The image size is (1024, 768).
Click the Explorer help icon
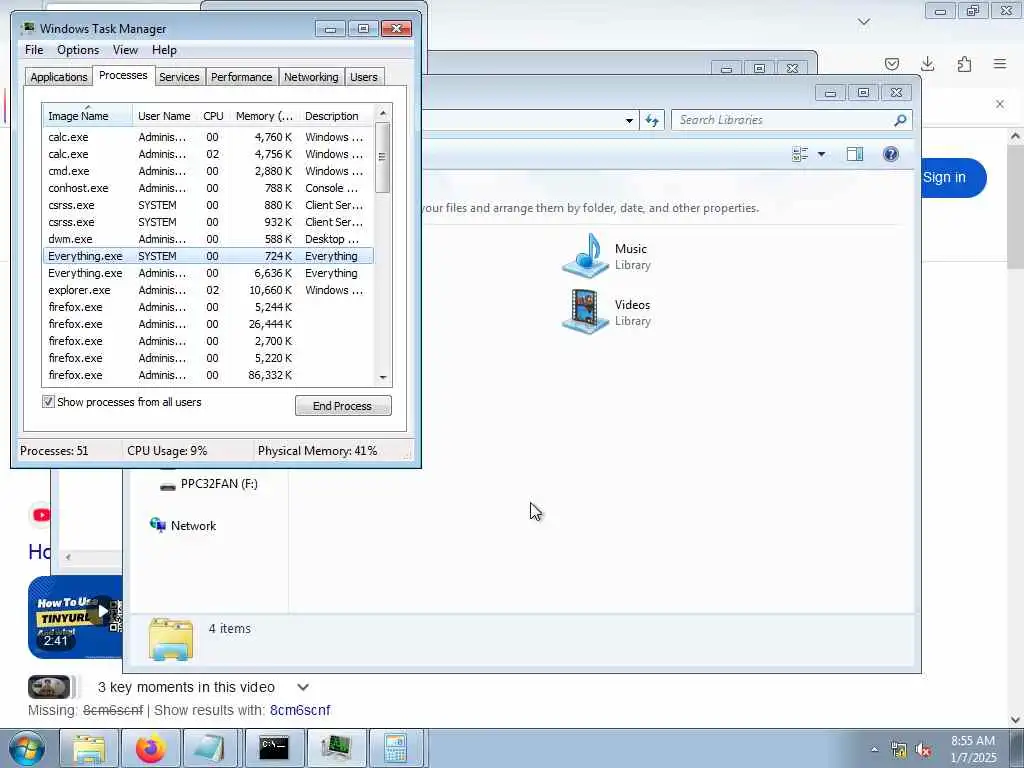(891, 154)
